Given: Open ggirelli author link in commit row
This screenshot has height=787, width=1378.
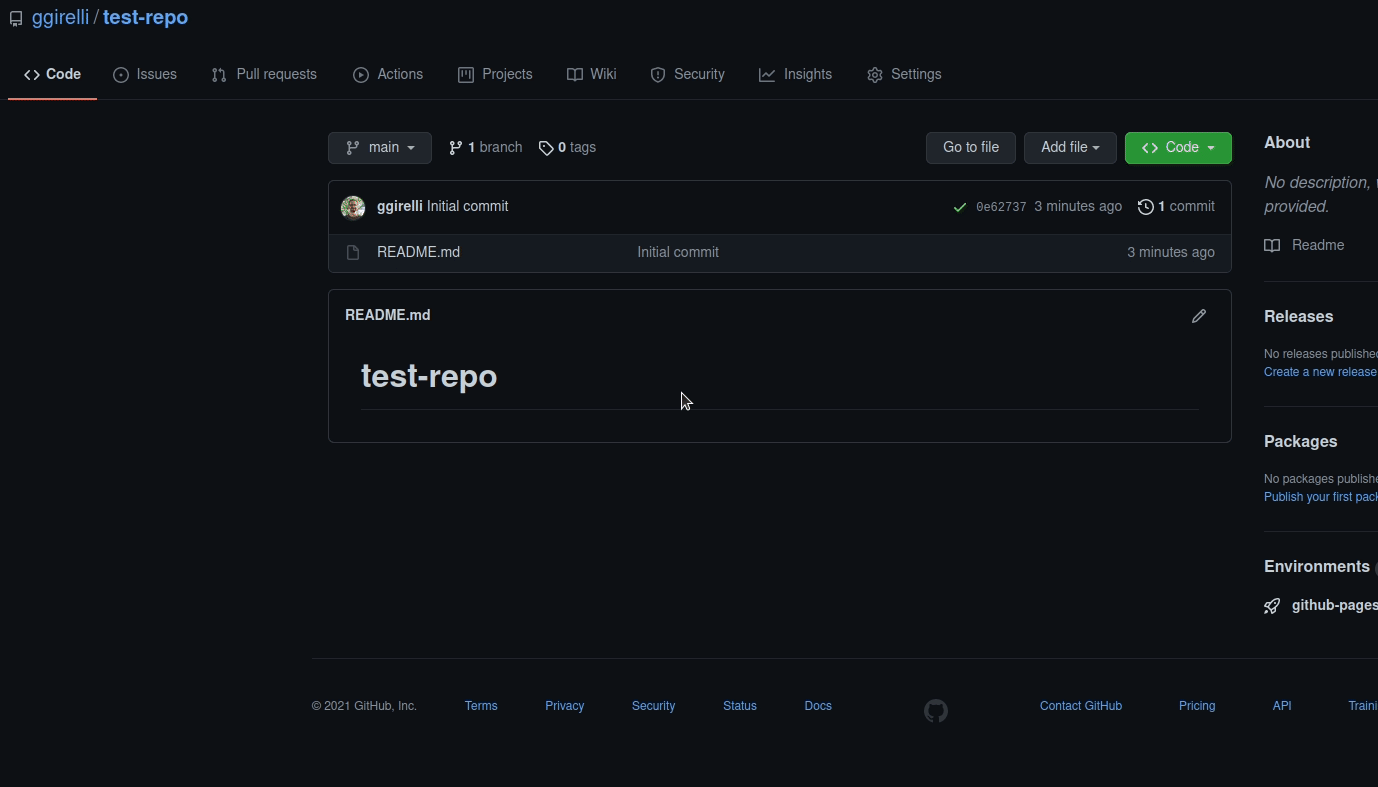Looking at the screenshot, I should tap(400, 206).
